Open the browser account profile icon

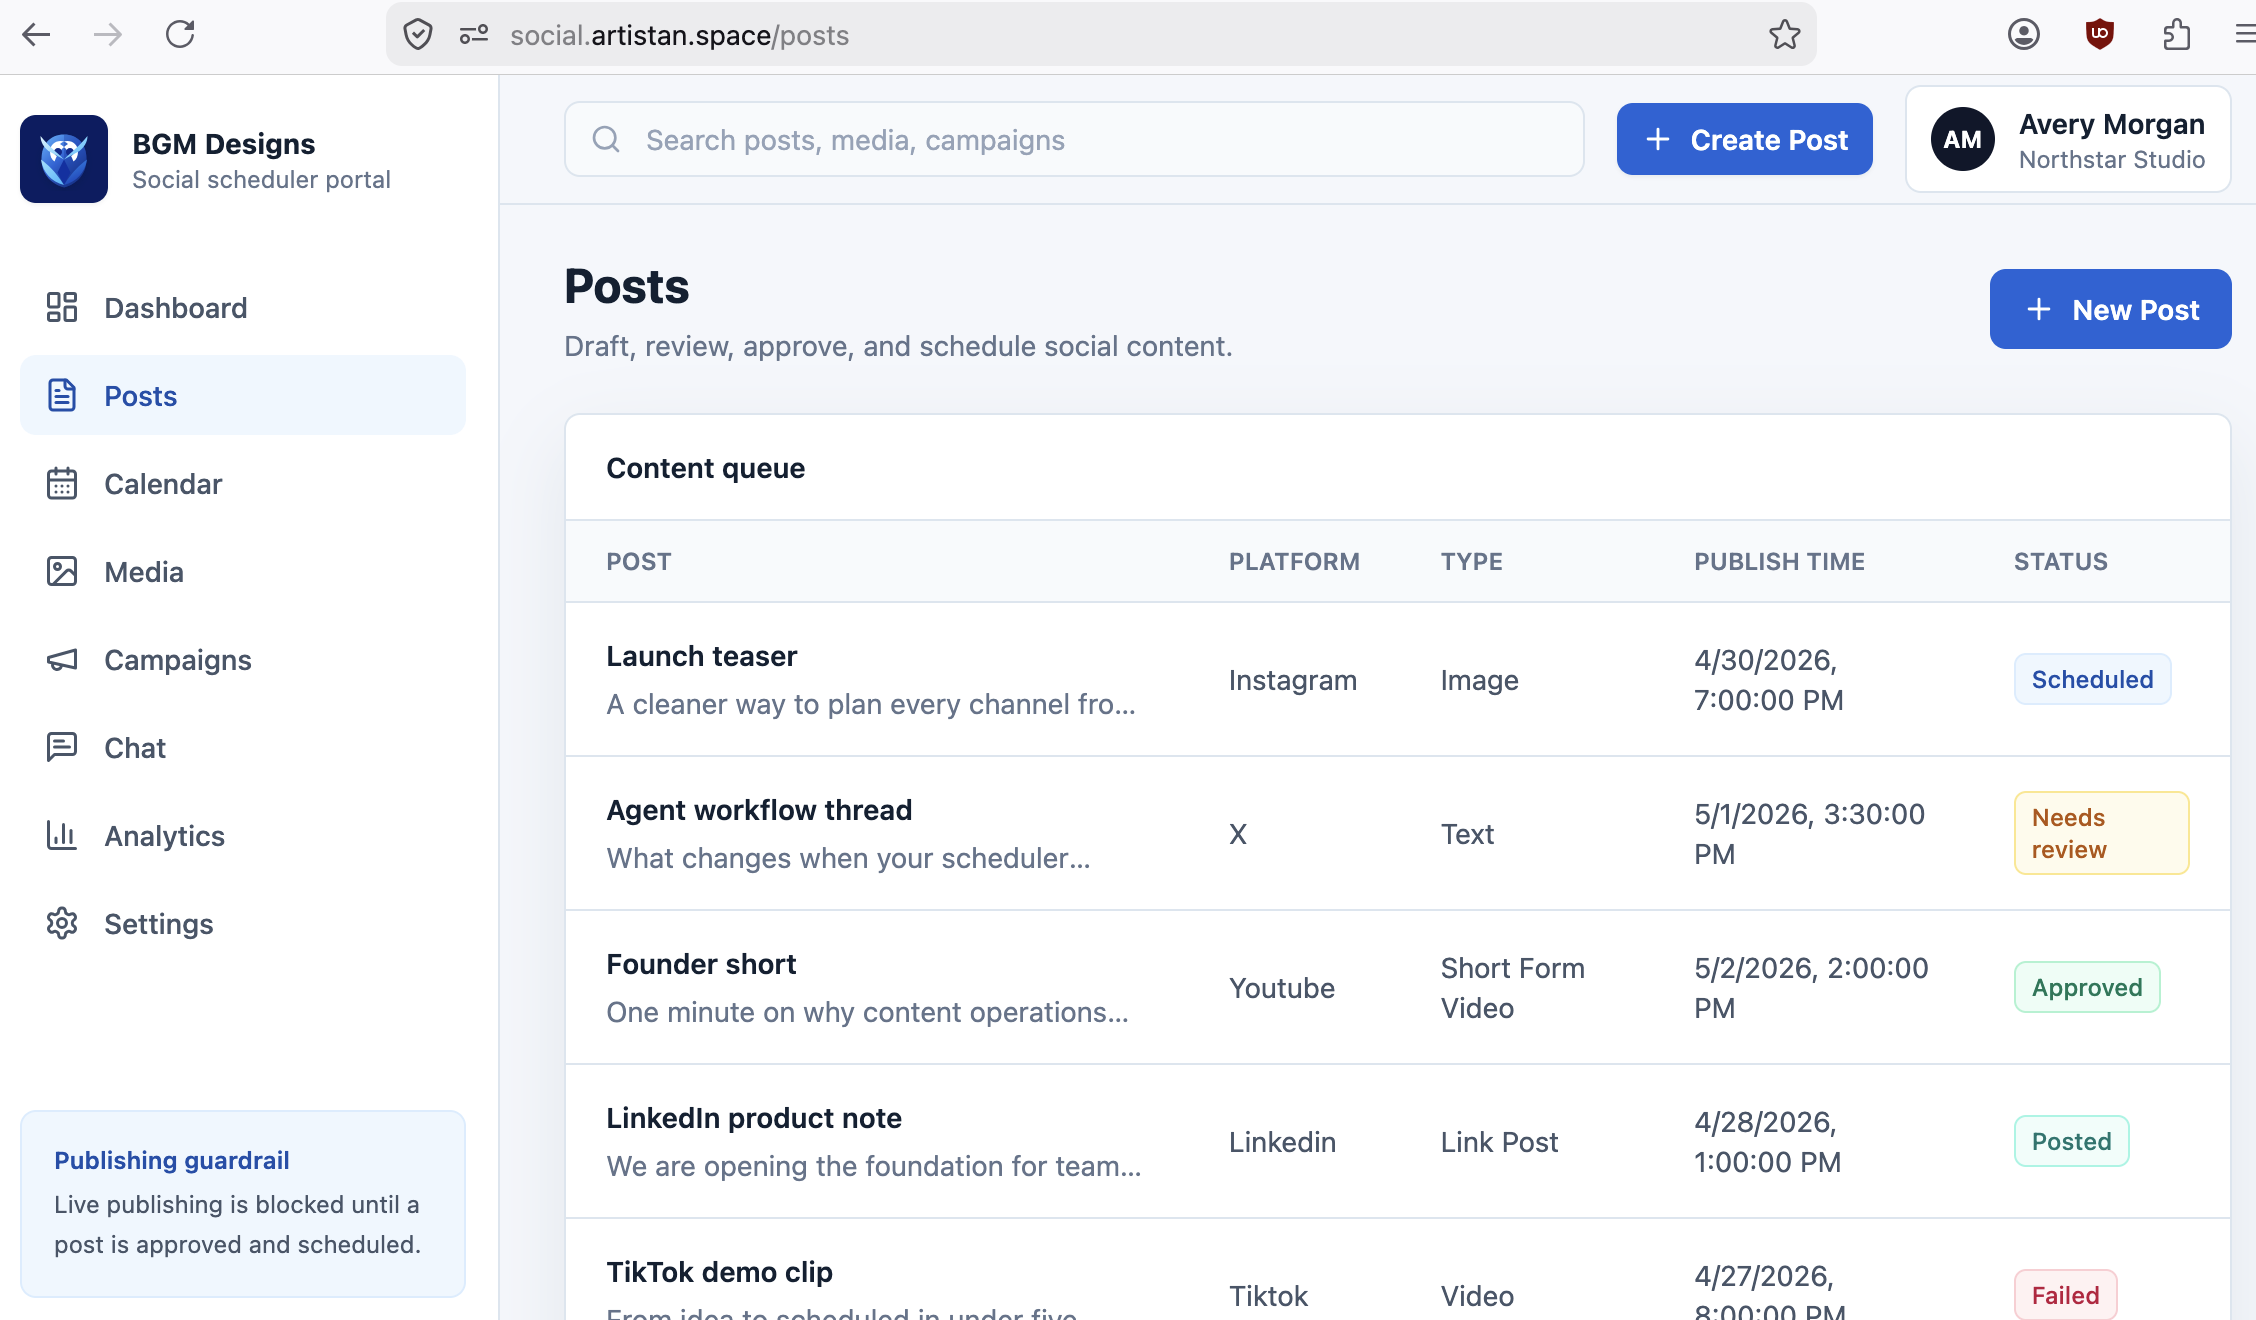point(2023,35)
